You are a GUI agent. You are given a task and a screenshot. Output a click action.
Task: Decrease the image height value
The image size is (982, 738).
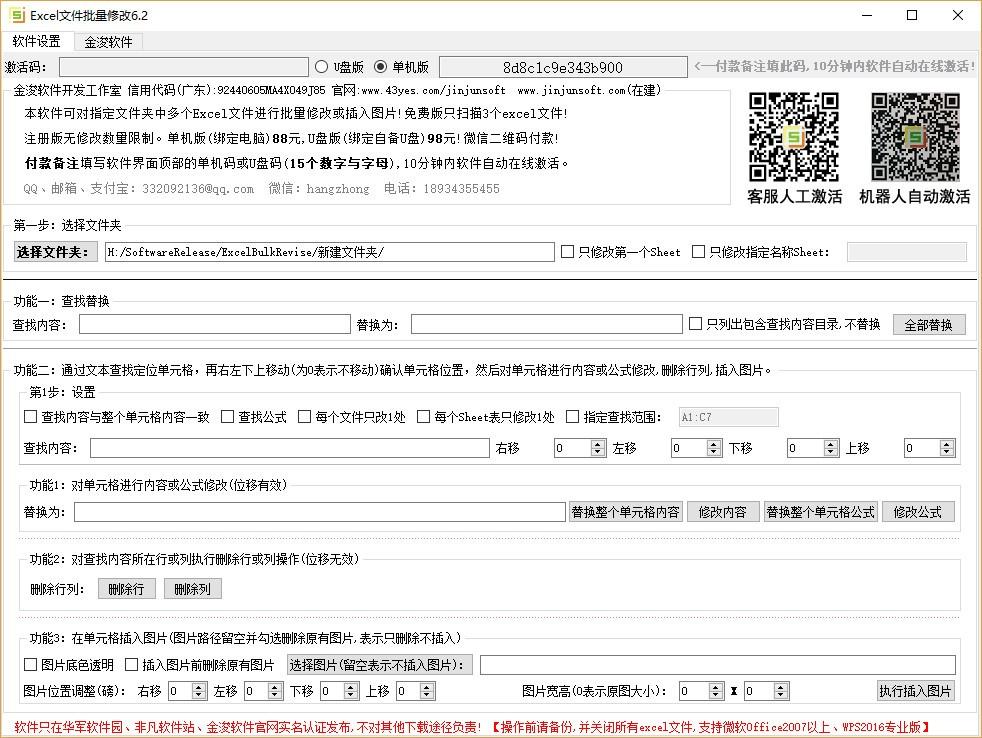click(781, 695)
